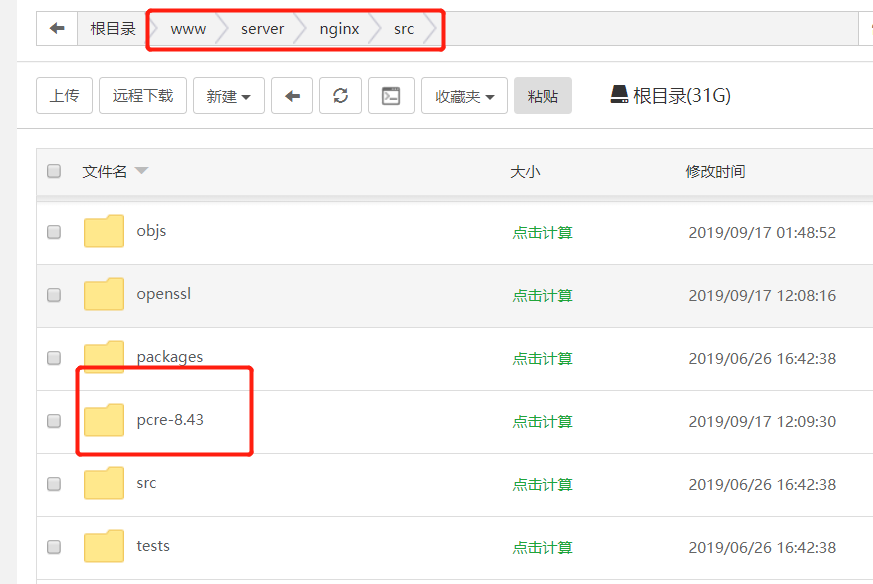Viewport: 873px width, 584px height.
Task: Open the pcre-8.43 folder icon
Action: click(x=104, y=421)
